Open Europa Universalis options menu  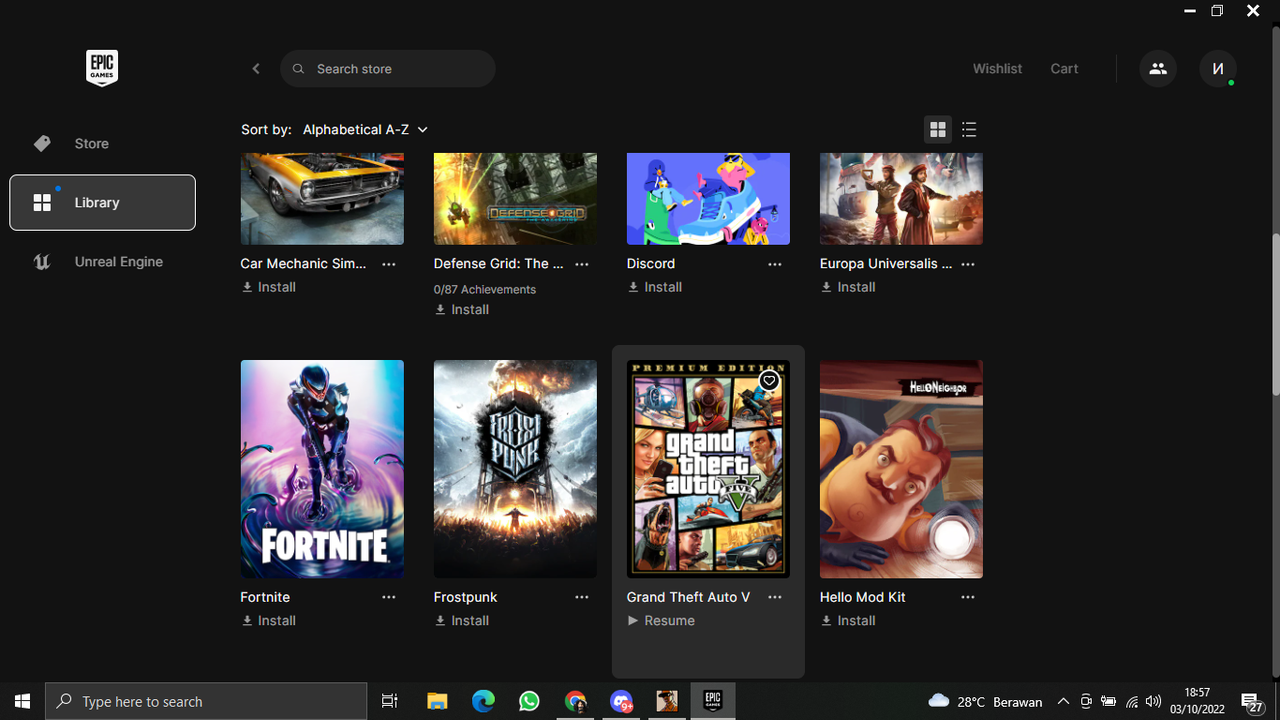tap(968, 264)
